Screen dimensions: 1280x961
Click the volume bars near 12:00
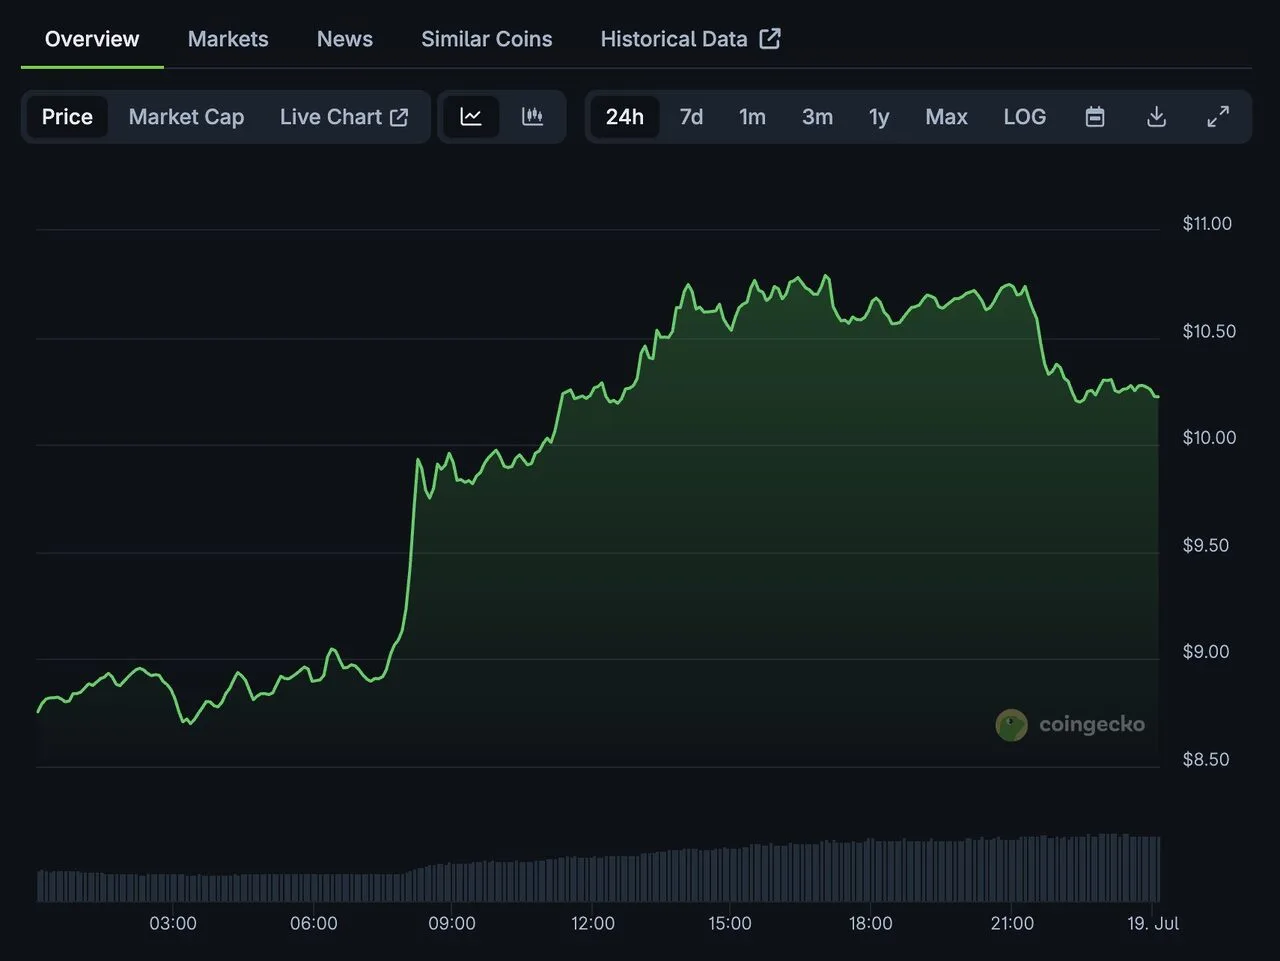click(x=593, y=880)
